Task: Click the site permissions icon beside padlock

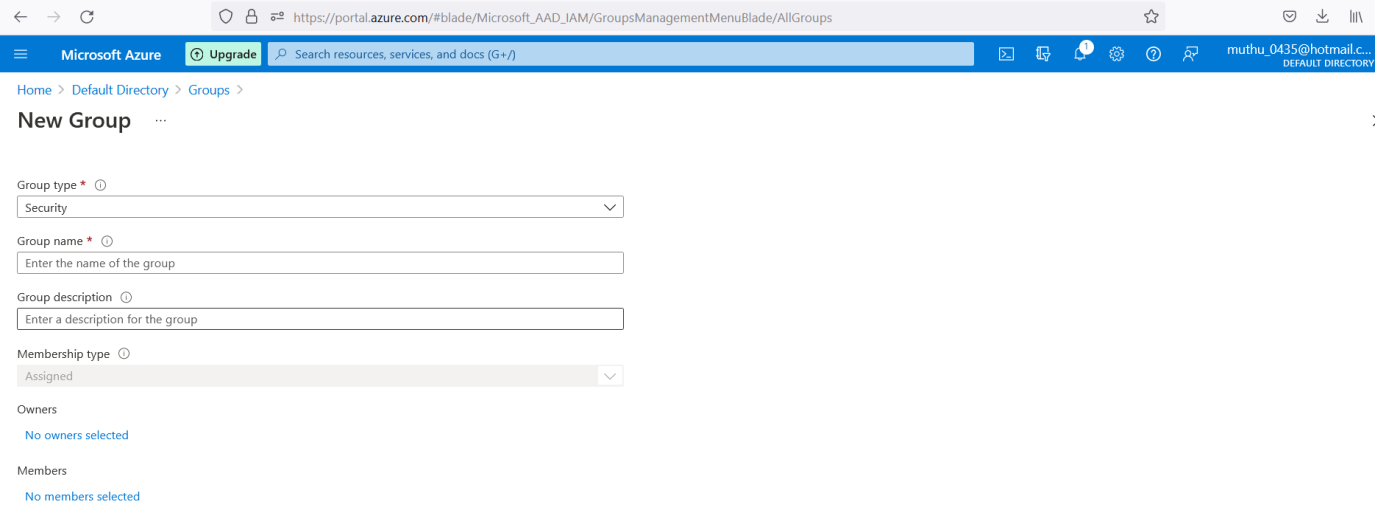Action: click(277, 17)
